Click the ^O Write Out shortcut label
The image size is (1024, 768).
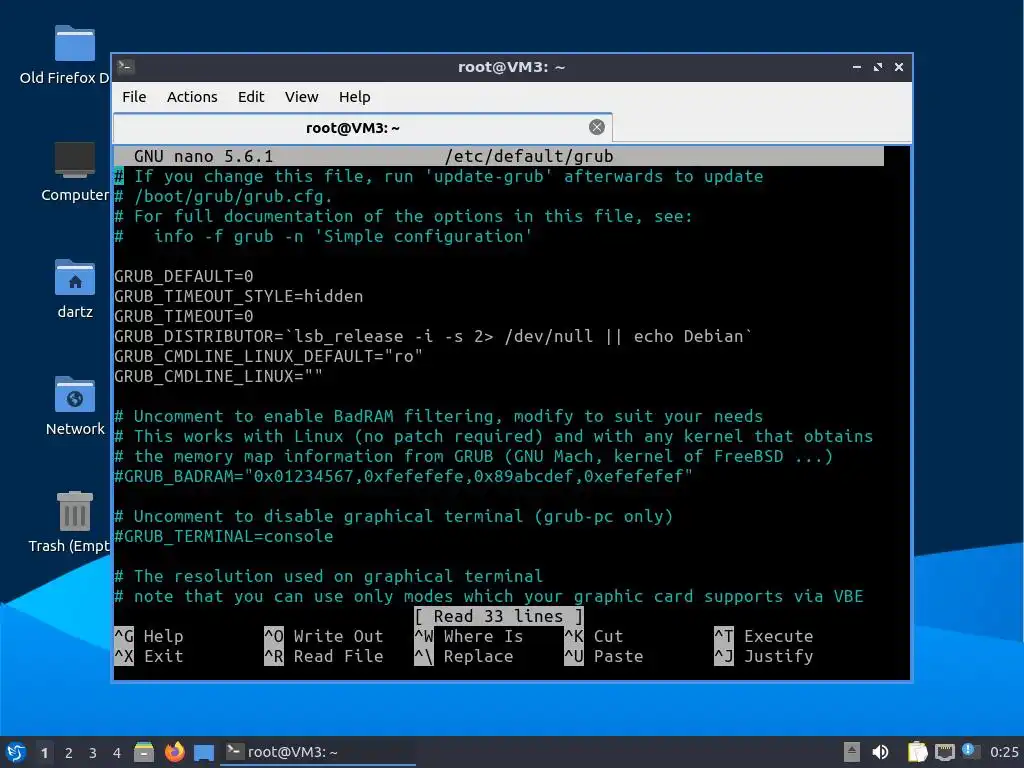[324, 636]
